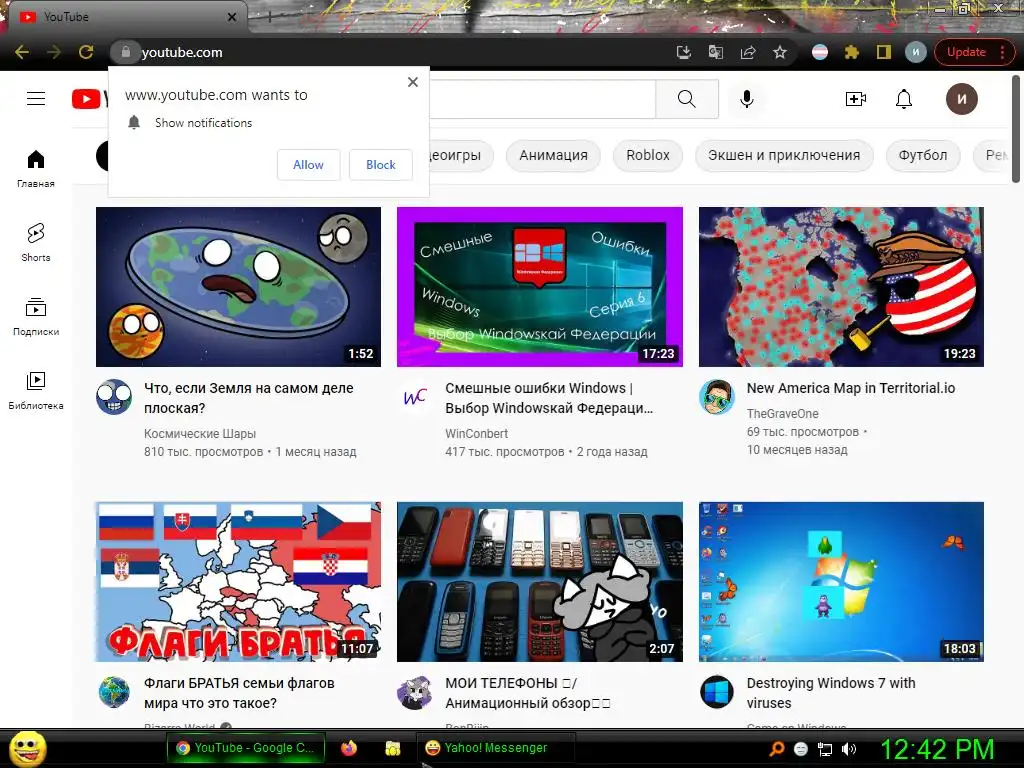Screen dimensions: 1024x768
Task: Click the WinConbert channel name
Action: point(477,434)
